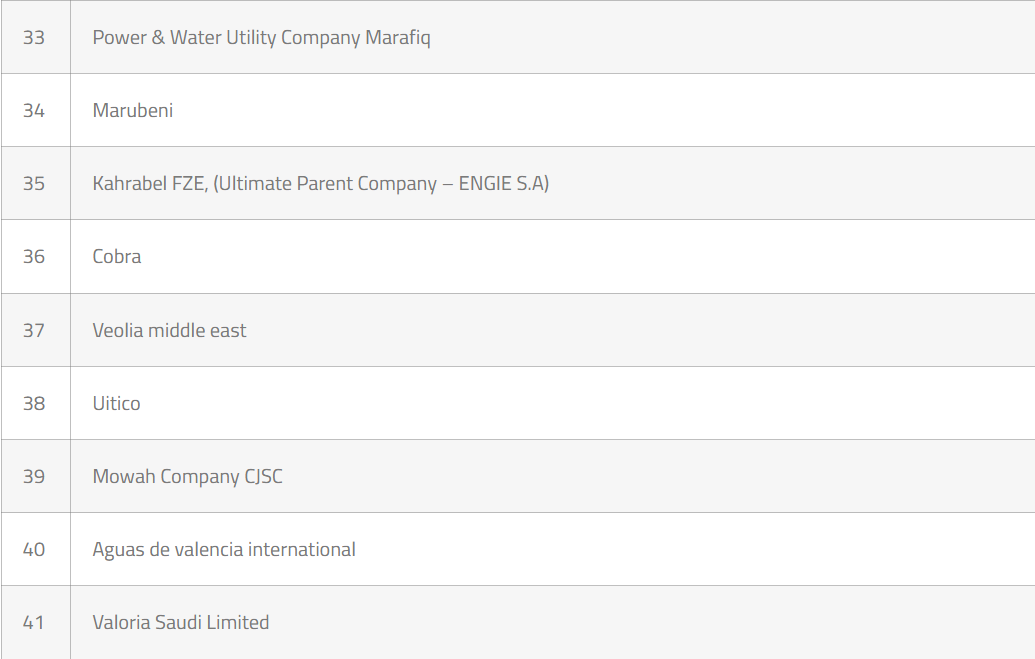Select the Cobra company entry
The height and width of the screenshot is (659, 1035).
[x=117, y=257]
